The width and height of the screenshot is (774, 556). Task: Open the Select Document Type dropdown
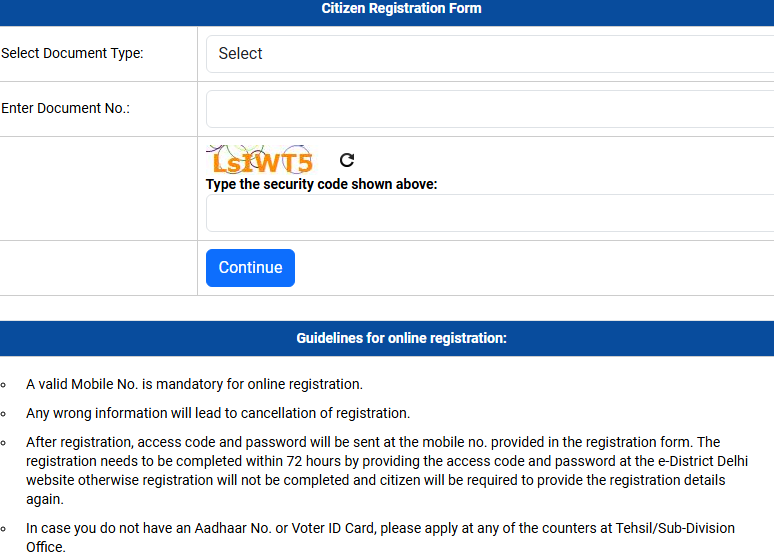tap(490, 54)
